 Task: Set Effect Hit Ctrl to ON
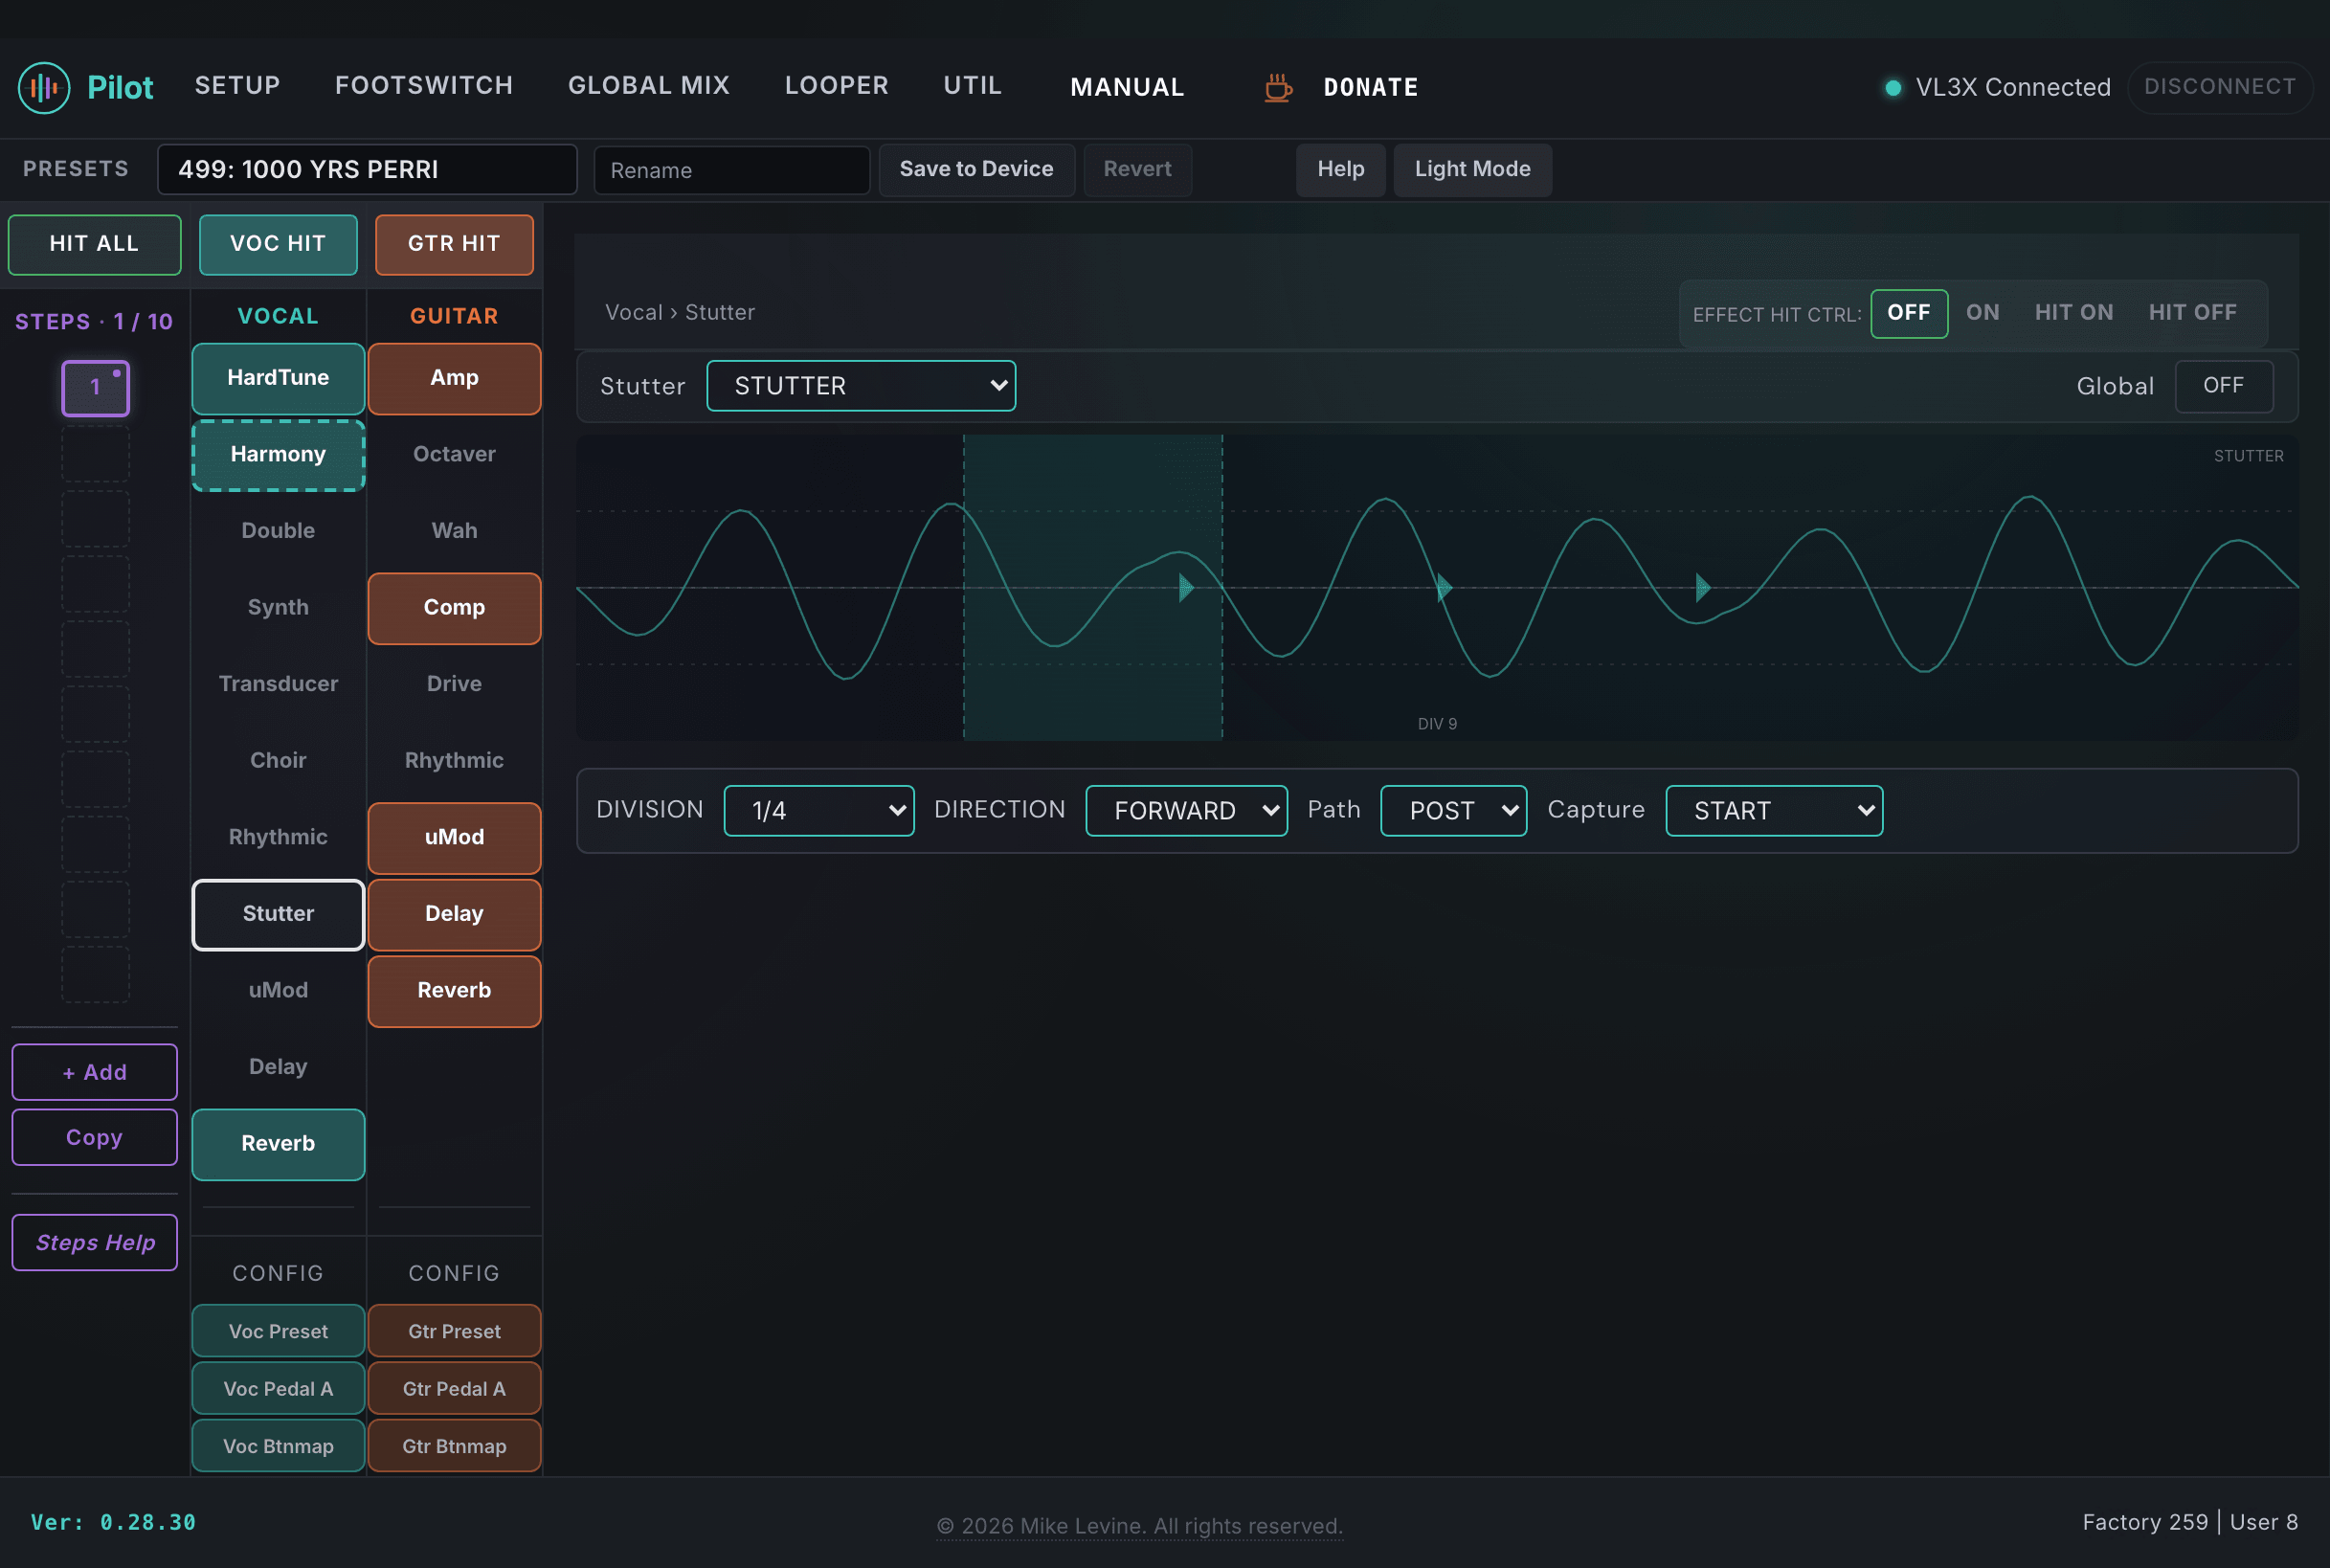pyautogui.click(x=1982, y=313)
